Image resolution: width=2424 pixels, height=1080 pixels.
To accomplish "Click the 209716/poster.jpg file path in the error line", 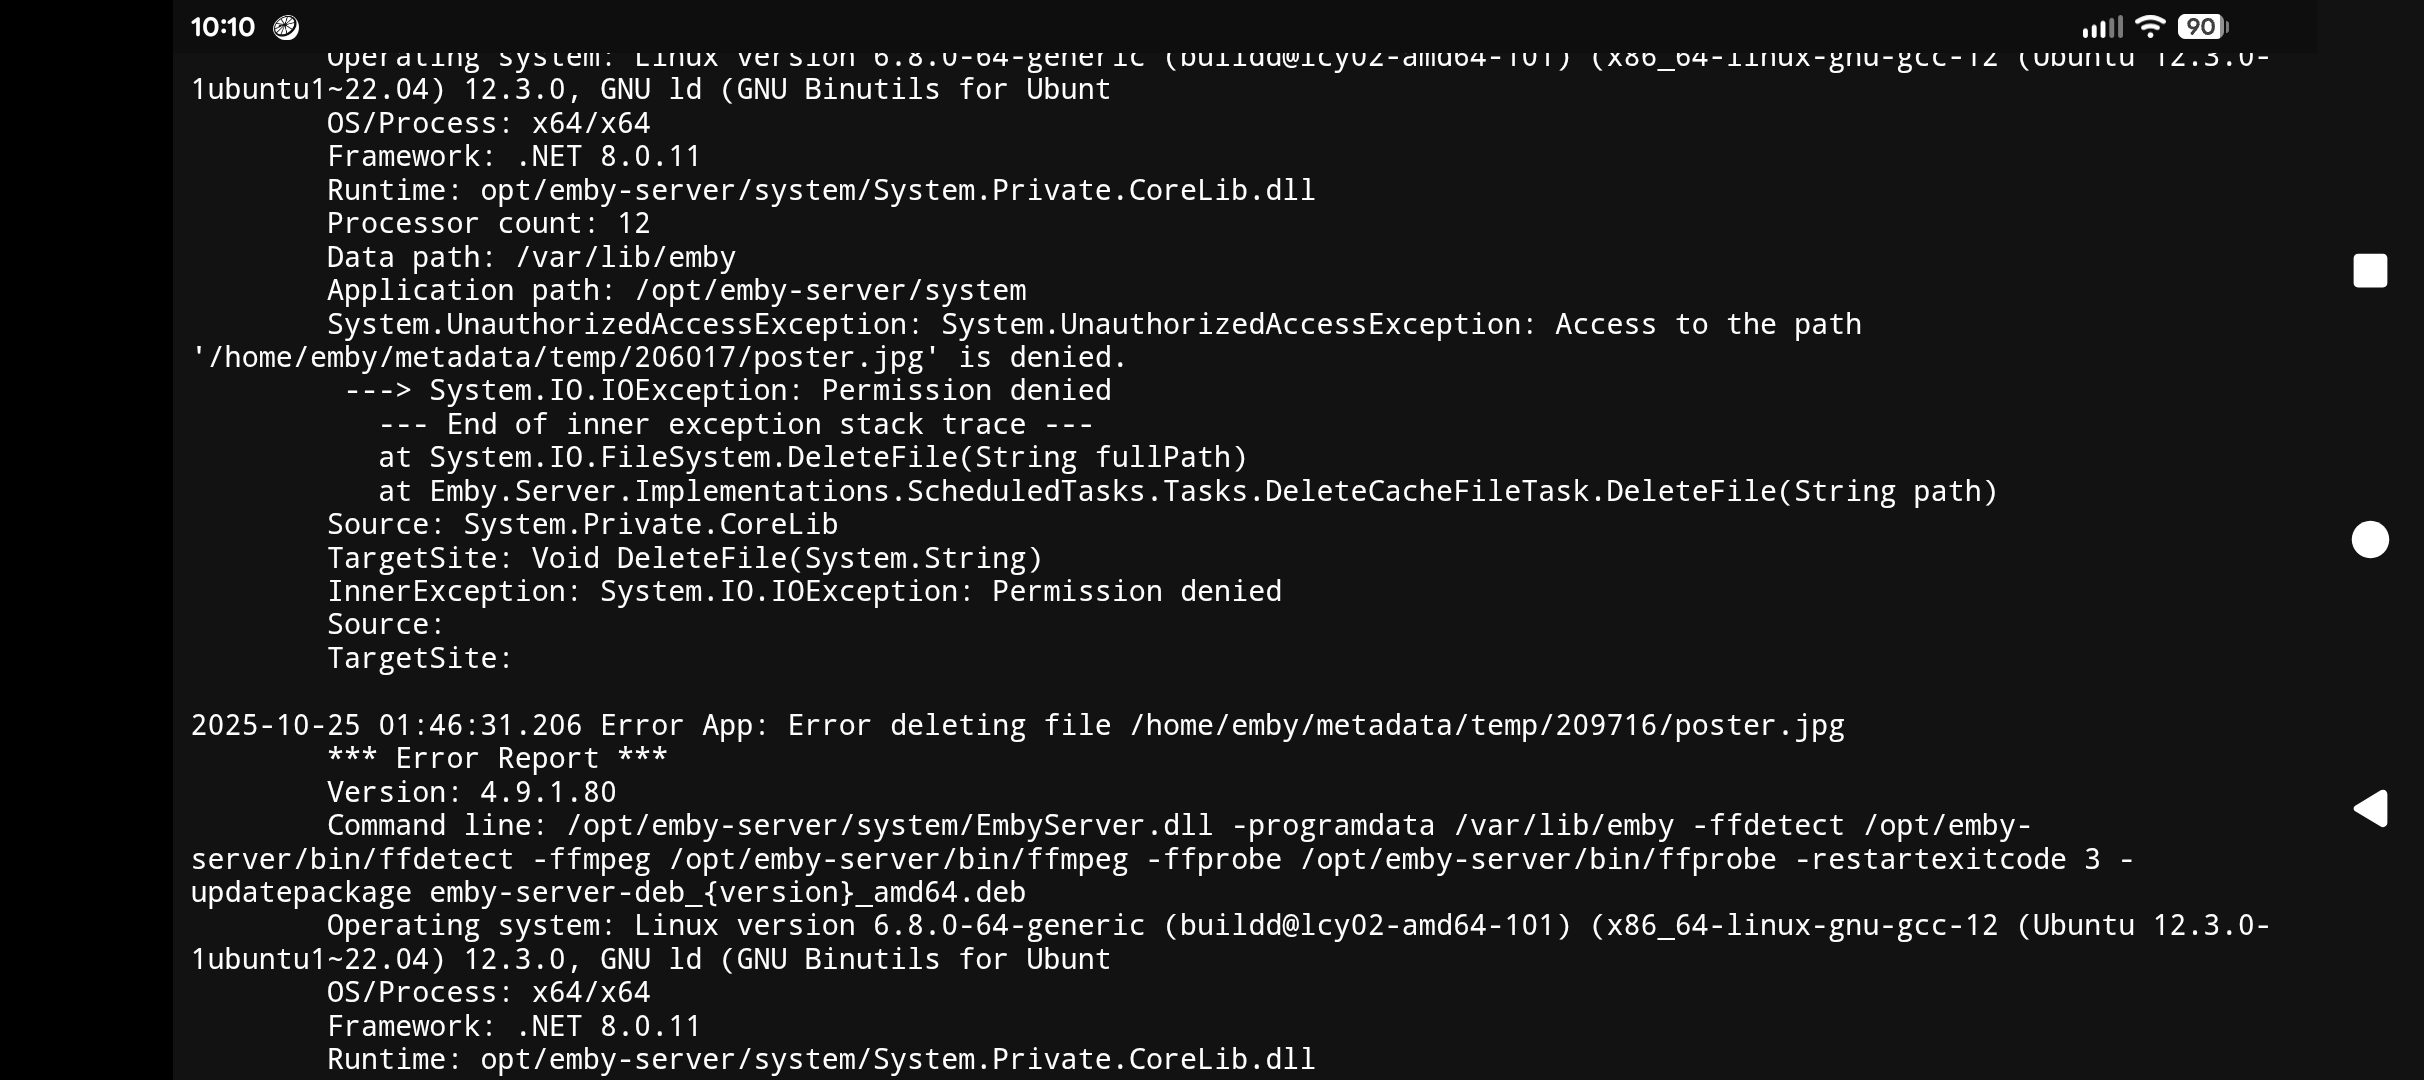I will pos(1487,725).
